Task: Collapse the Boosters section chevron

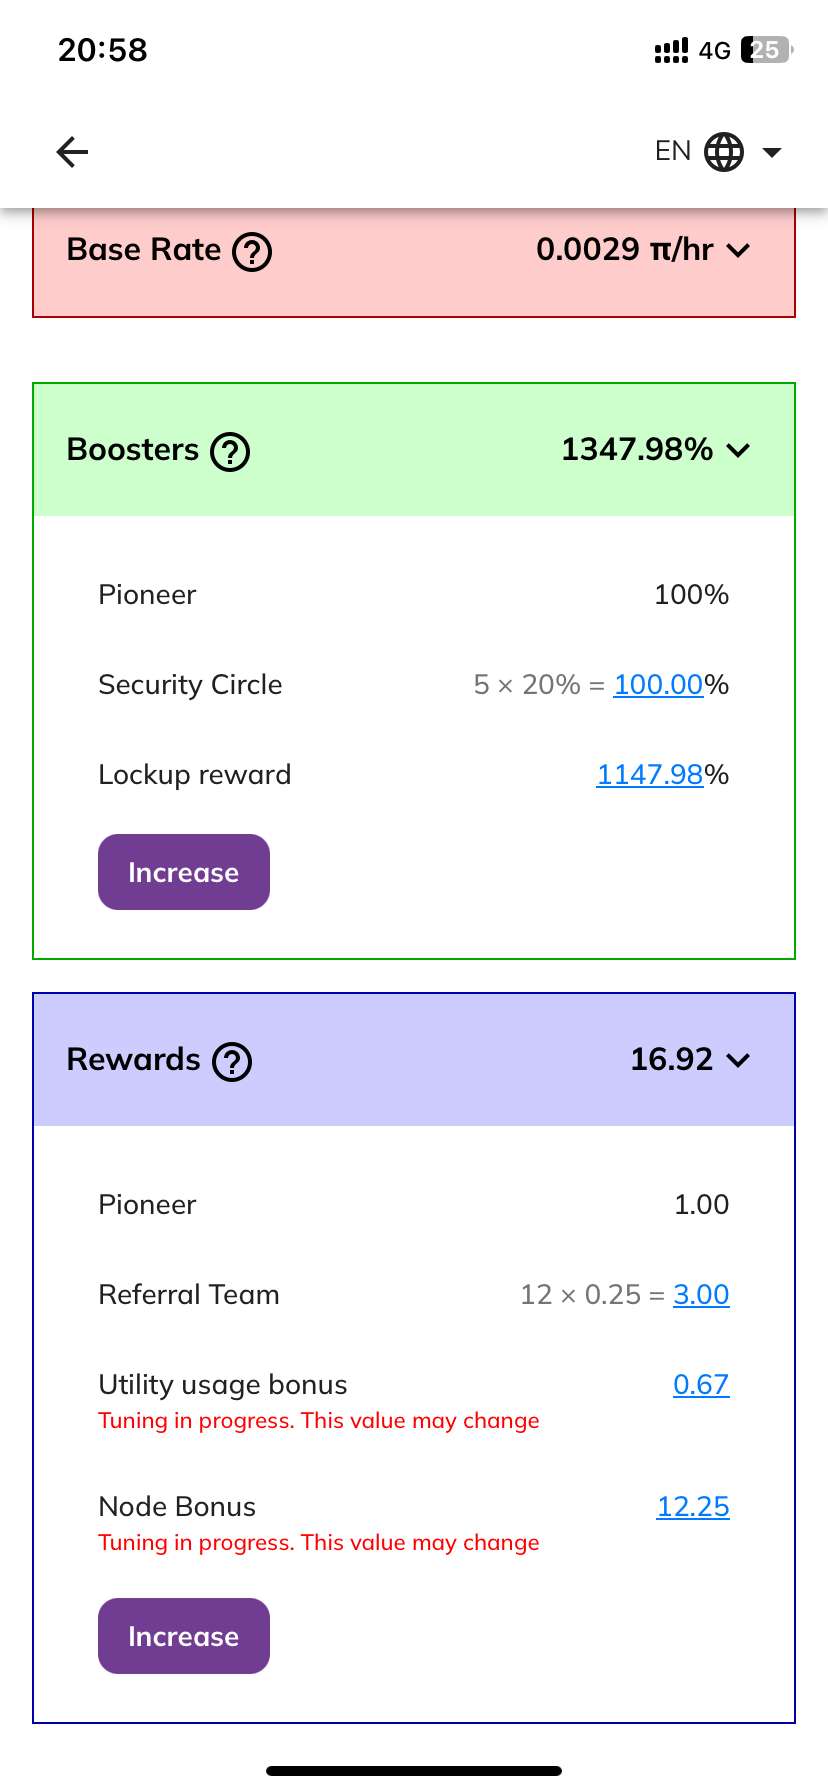Action: pos(738,450)
